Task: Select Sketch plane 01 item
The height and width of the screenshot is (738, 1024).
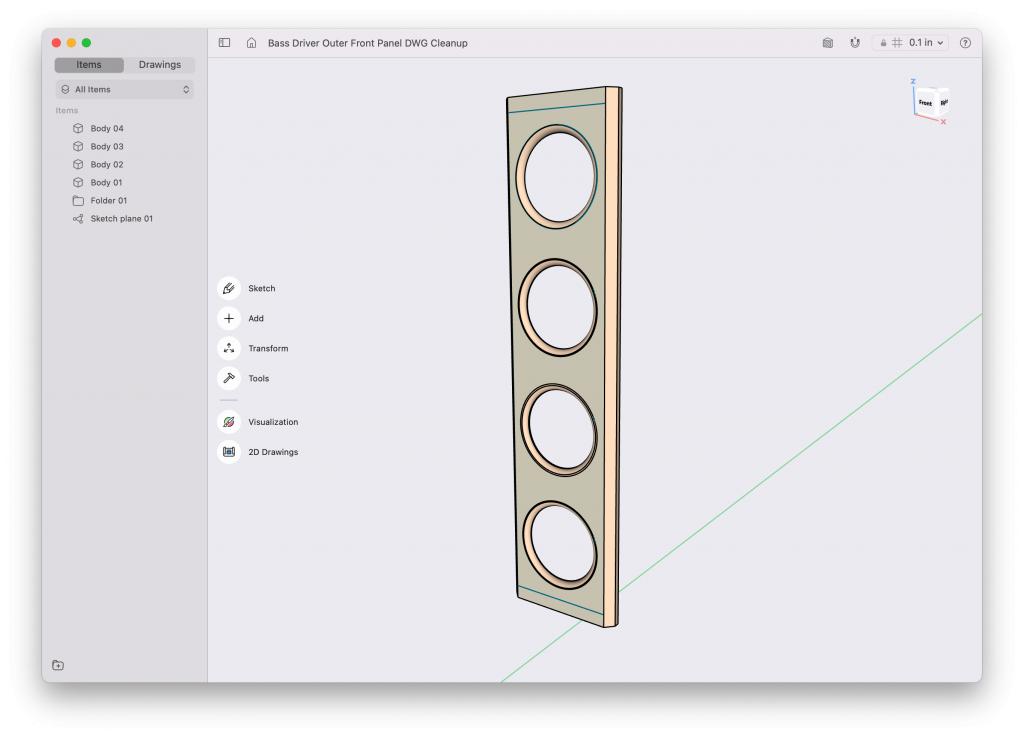Action: tap(121, 219)
